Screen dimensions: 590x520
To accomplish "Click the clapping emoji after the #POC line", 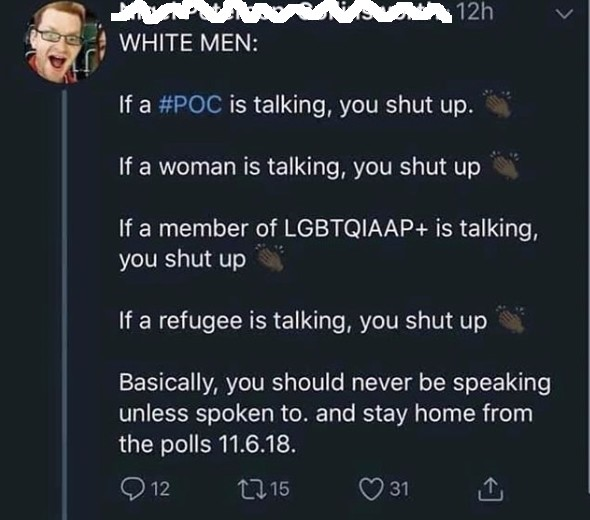I will coord(497,103).
